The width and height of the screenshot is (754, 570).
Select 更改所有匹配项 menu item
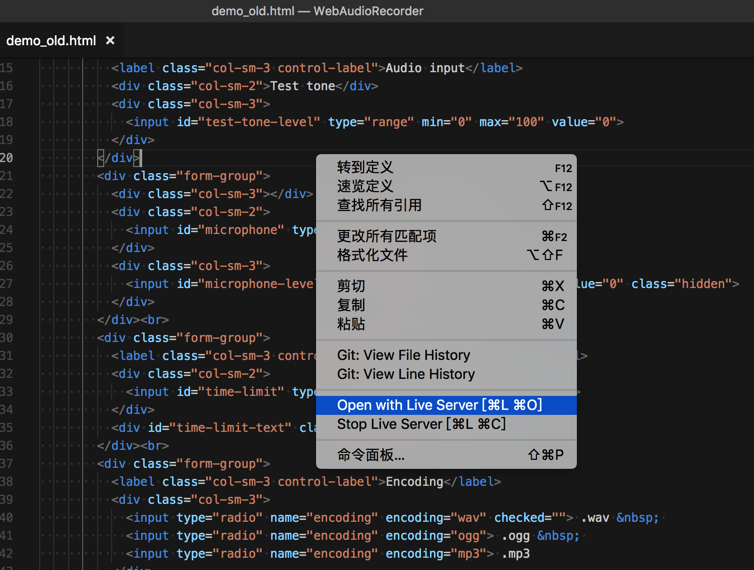(387, 237)
